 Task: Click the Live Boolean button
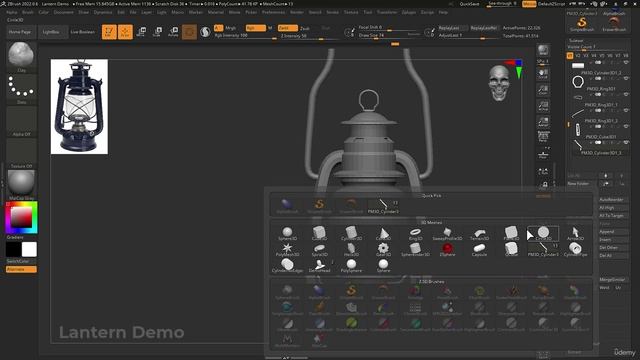coord(83,32)
